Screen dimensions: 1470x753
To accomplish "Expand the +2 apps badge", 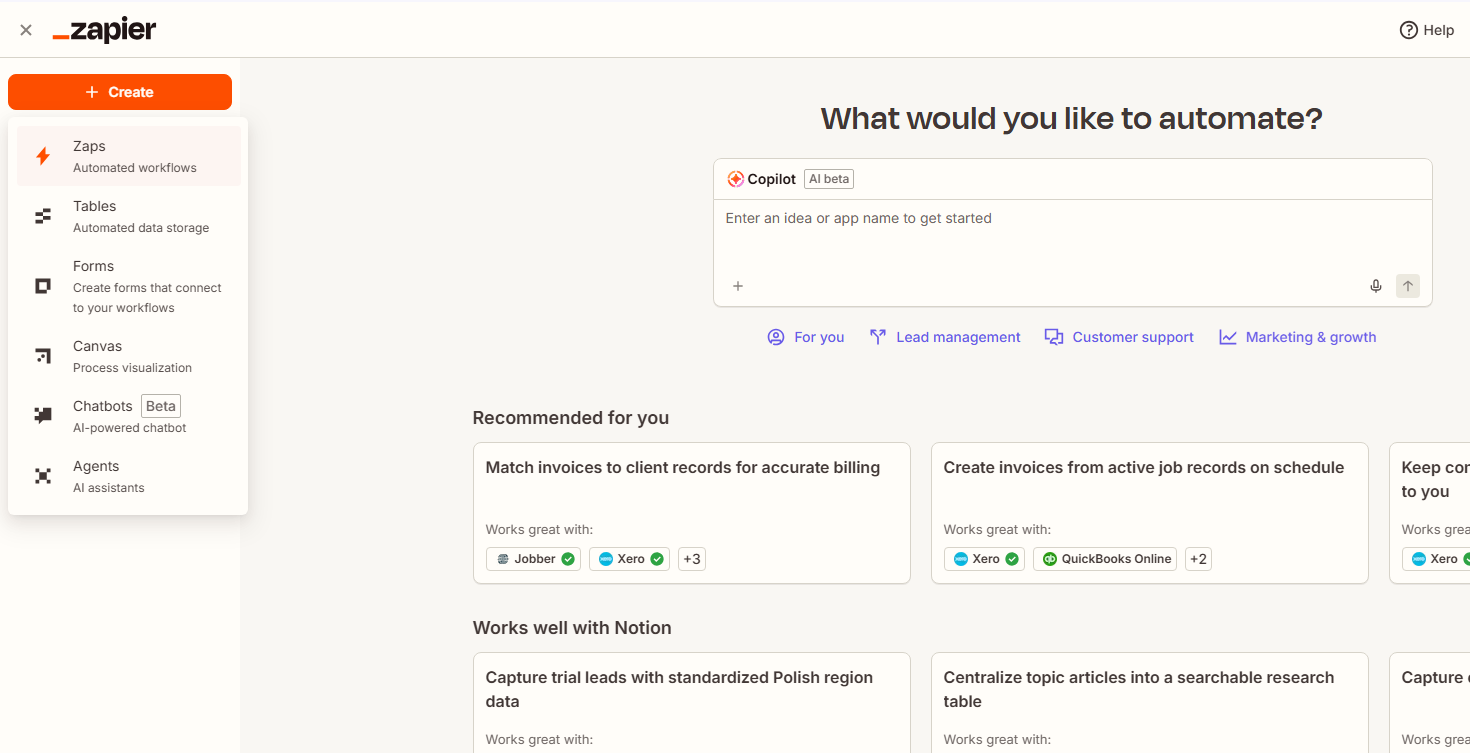I will pyautogui.click(x=1198, y=559).
